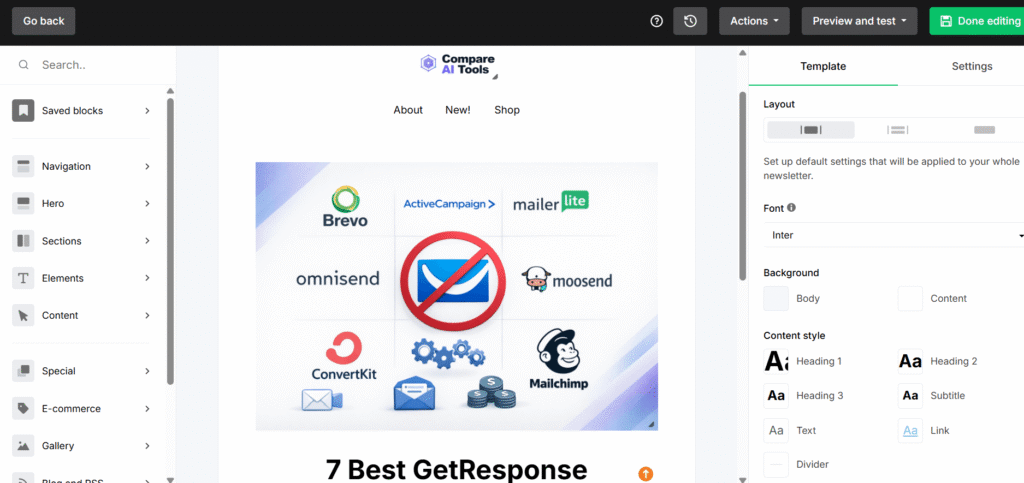Open the Actions dropdown menu
The image size is (1024, 483).
pyautogui.click(x=754, y=21)
